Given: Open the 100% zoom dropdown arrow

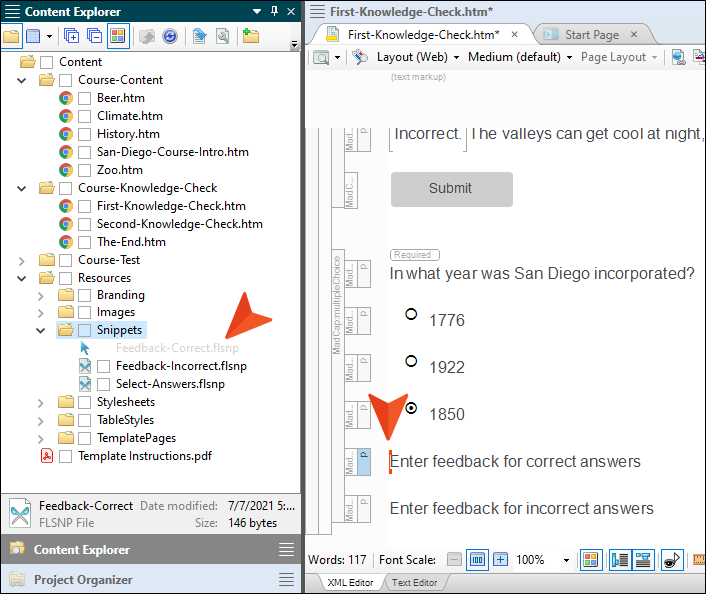Looking at the screenshot, I should tap(566, 560).
